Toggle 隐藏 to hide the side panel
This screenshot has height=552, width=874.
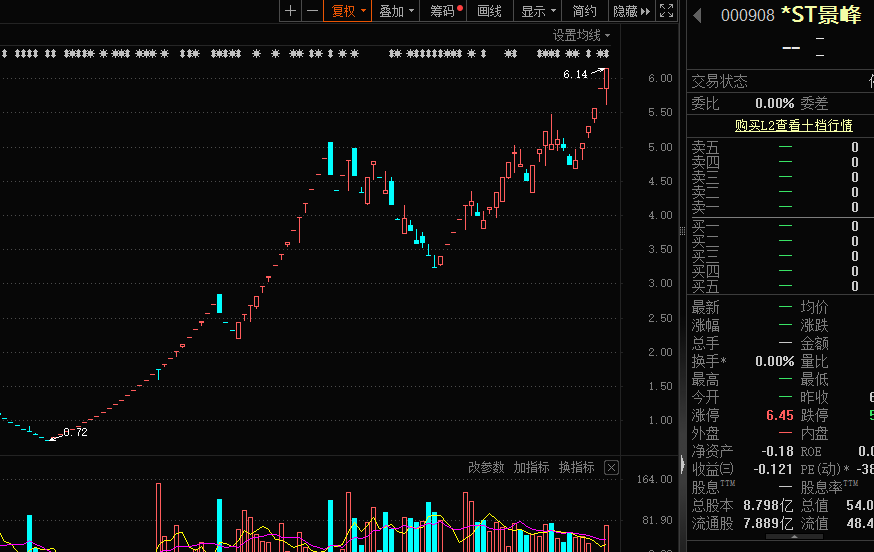(x=624, y=11)
